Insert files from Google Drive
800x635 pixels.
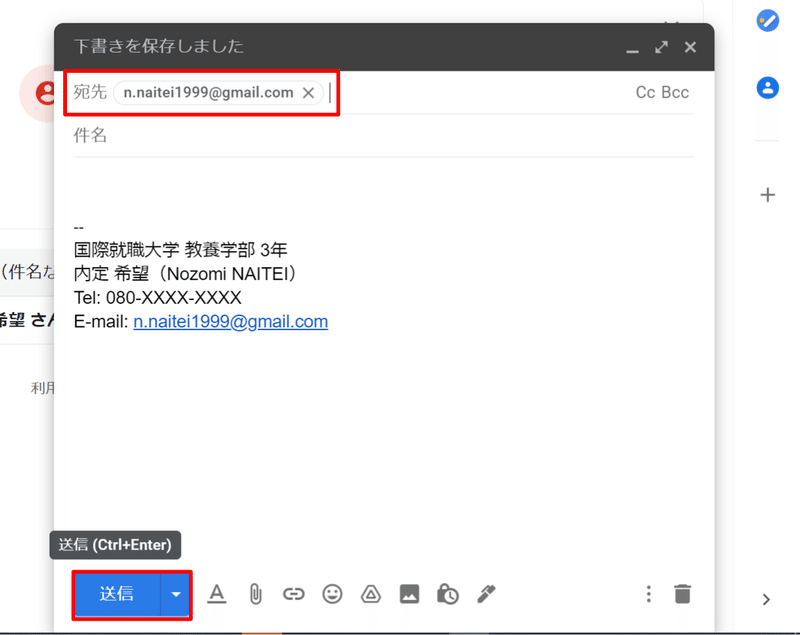pos(371,593)
